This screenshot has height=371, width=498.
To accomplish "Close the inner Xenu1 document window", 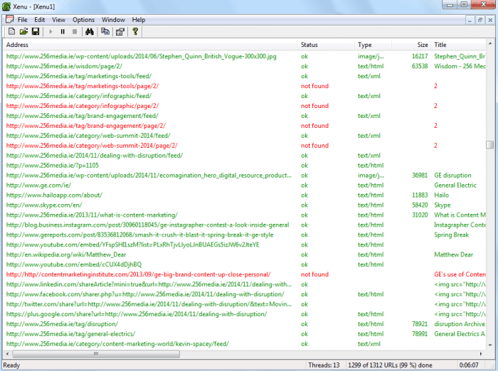I will pyautogui.click(x=490, y=20).
